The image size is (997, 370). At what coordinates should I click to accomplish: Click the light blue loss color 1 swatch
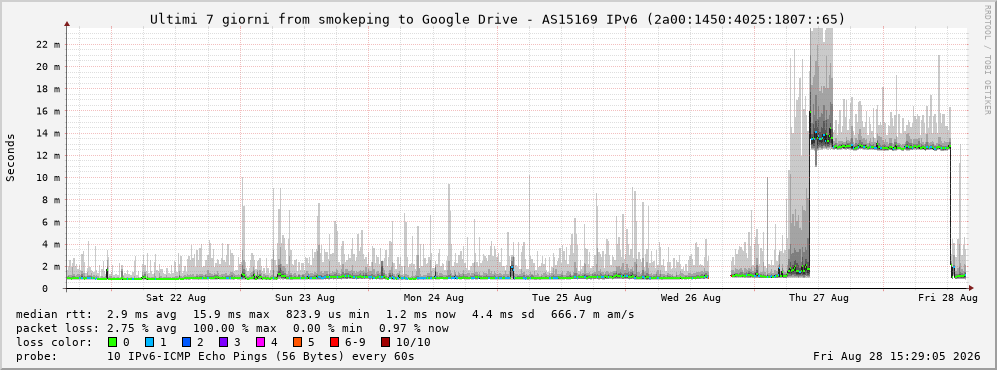point(149,342)
